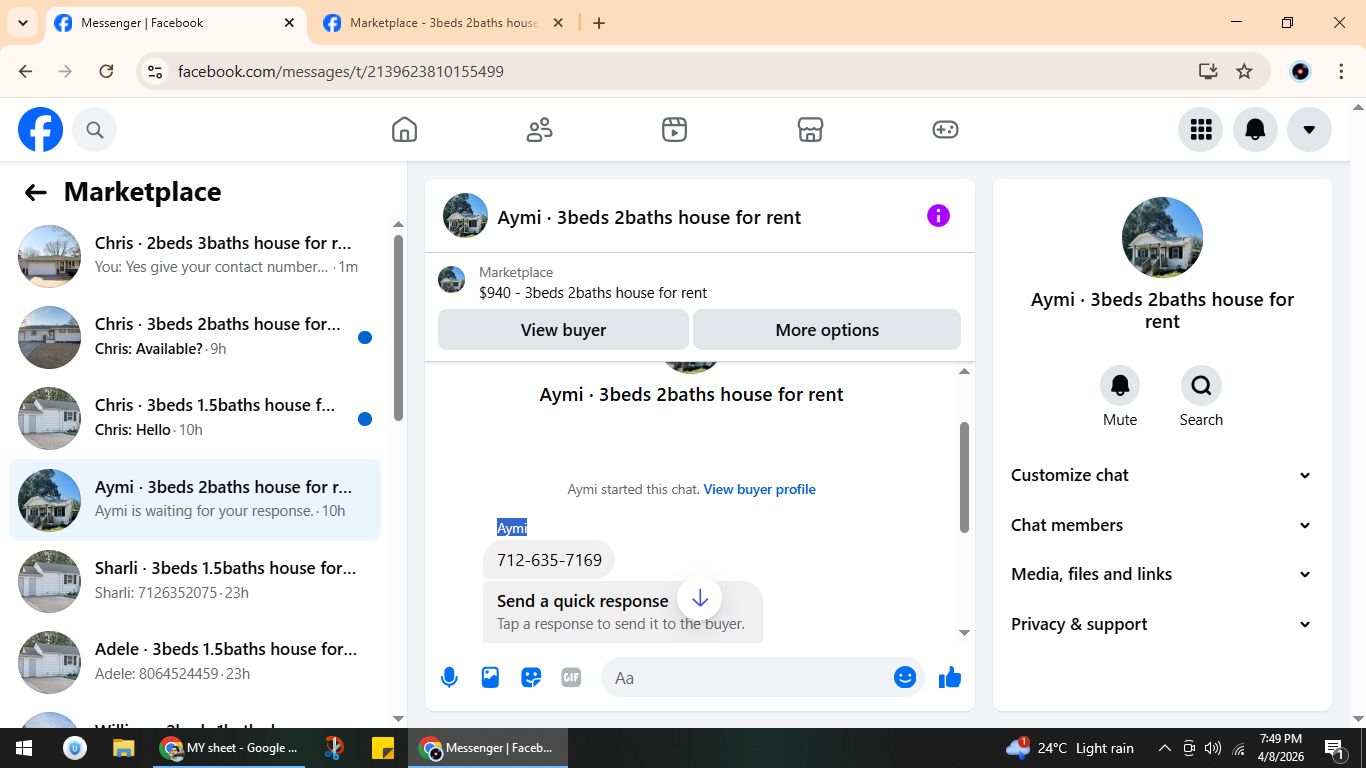The height and width of the screenshot is (768, 1366).
Task: Open the Chris 2beds 3baths conversation
Action: (x=195, y=256)
